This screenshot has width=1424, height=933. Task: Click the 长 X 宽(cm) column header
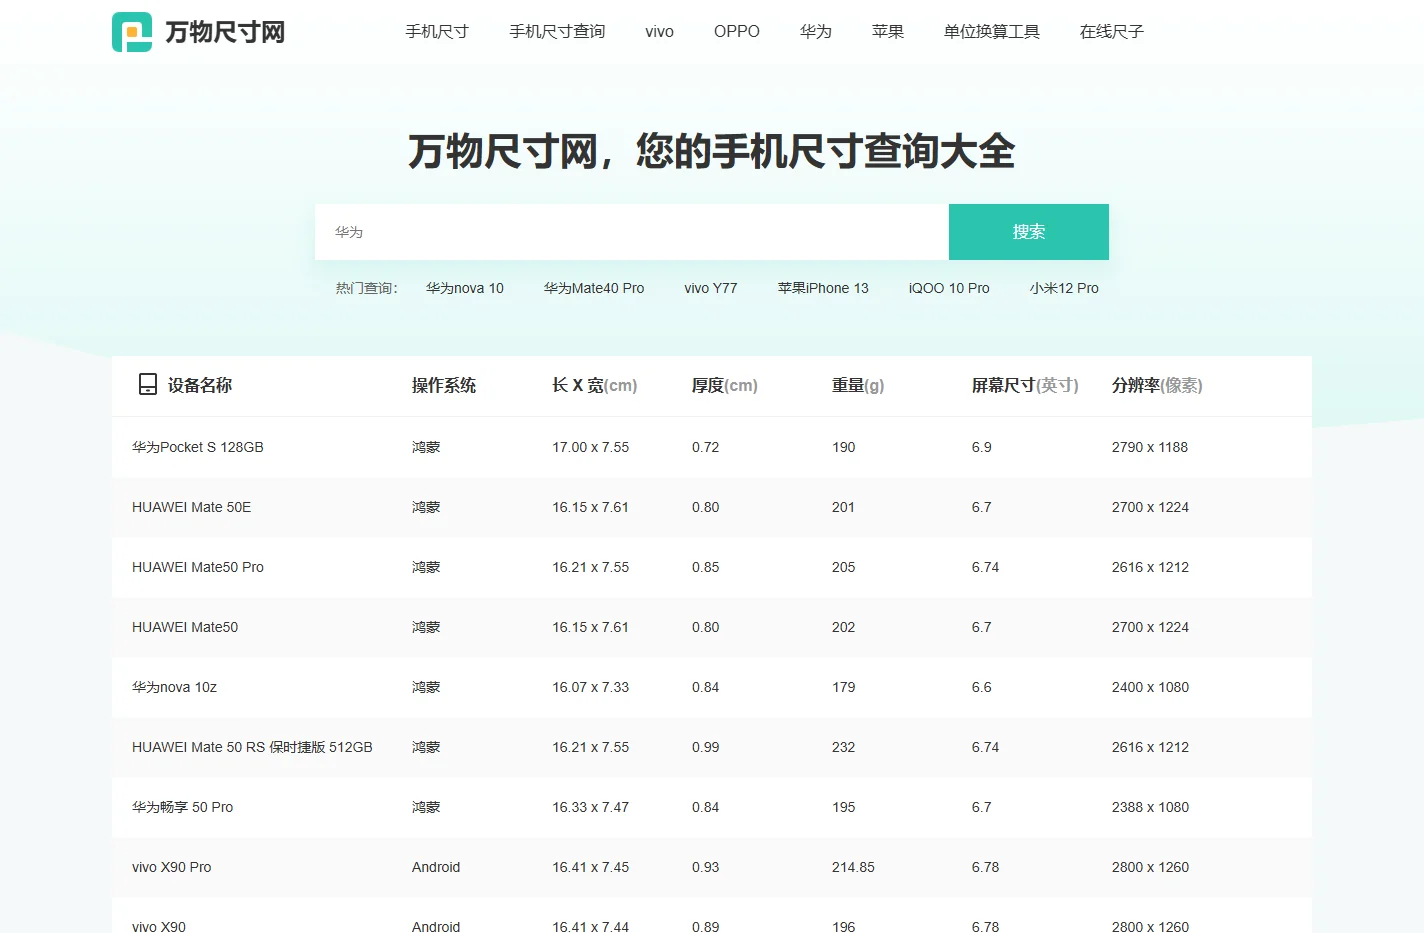[x=595, y=385]
